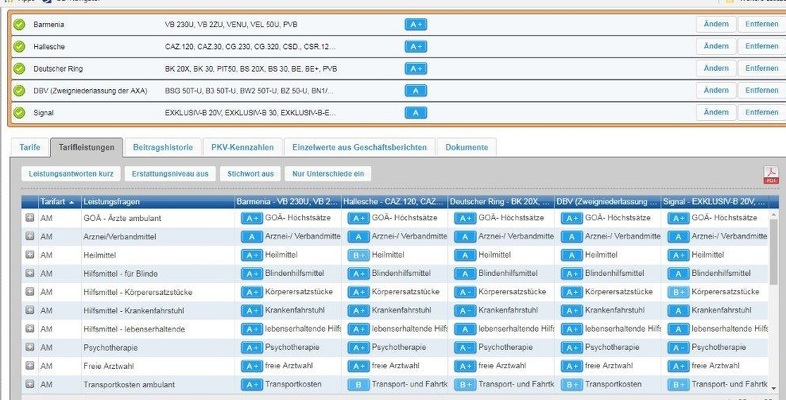
Task: Click the green check icon beside Deutscher Ring
Action: [x=19, y=68]
